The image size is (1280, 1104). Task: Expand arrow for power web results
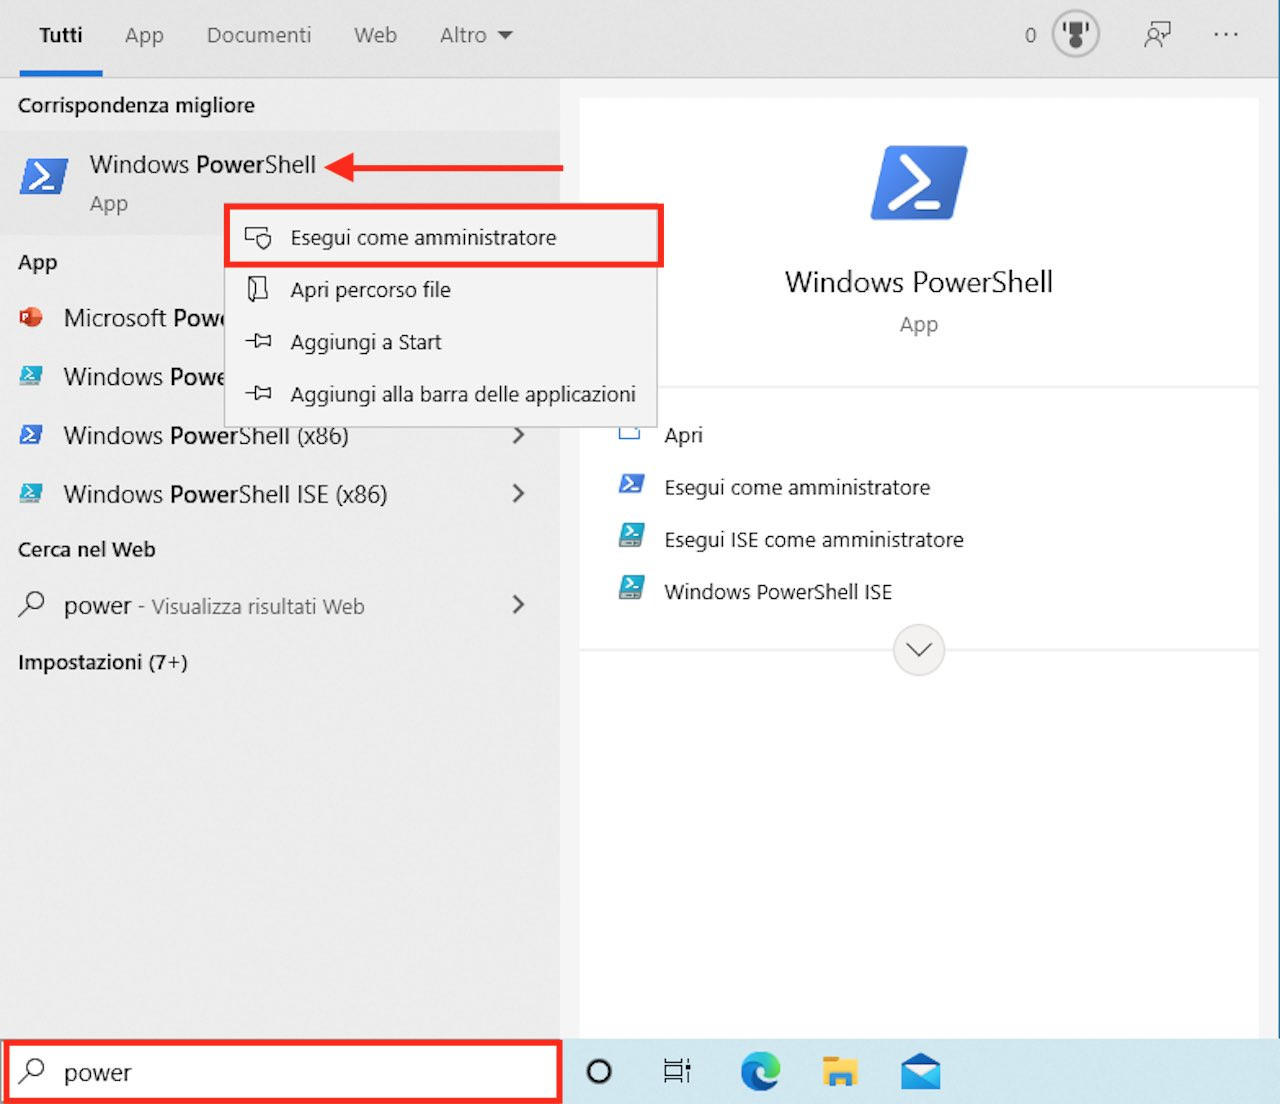pos(518,604)
